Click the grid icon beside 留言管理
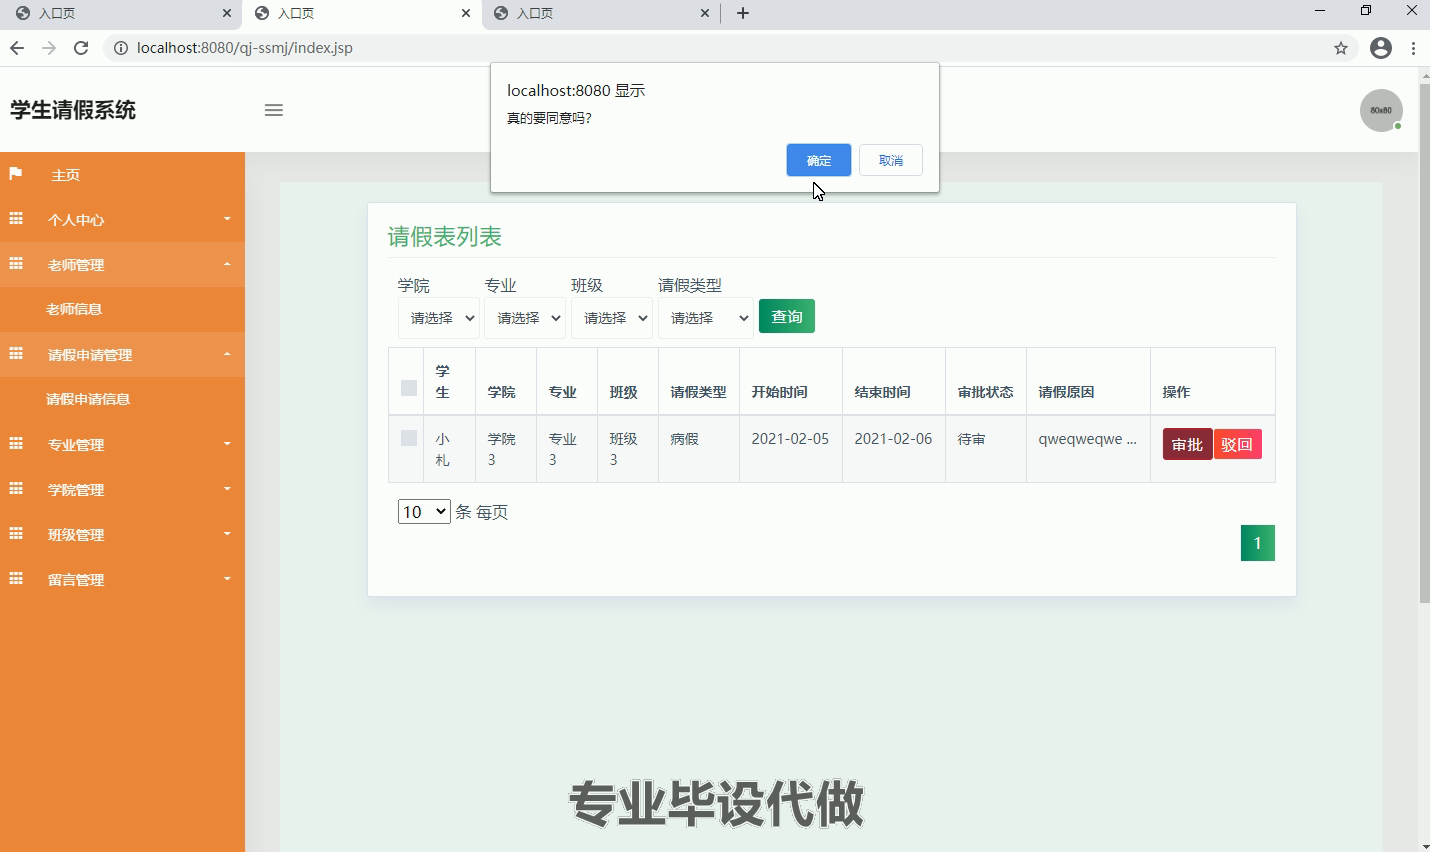This screenshot has height=852, width=1430. [x=16, y=579]
